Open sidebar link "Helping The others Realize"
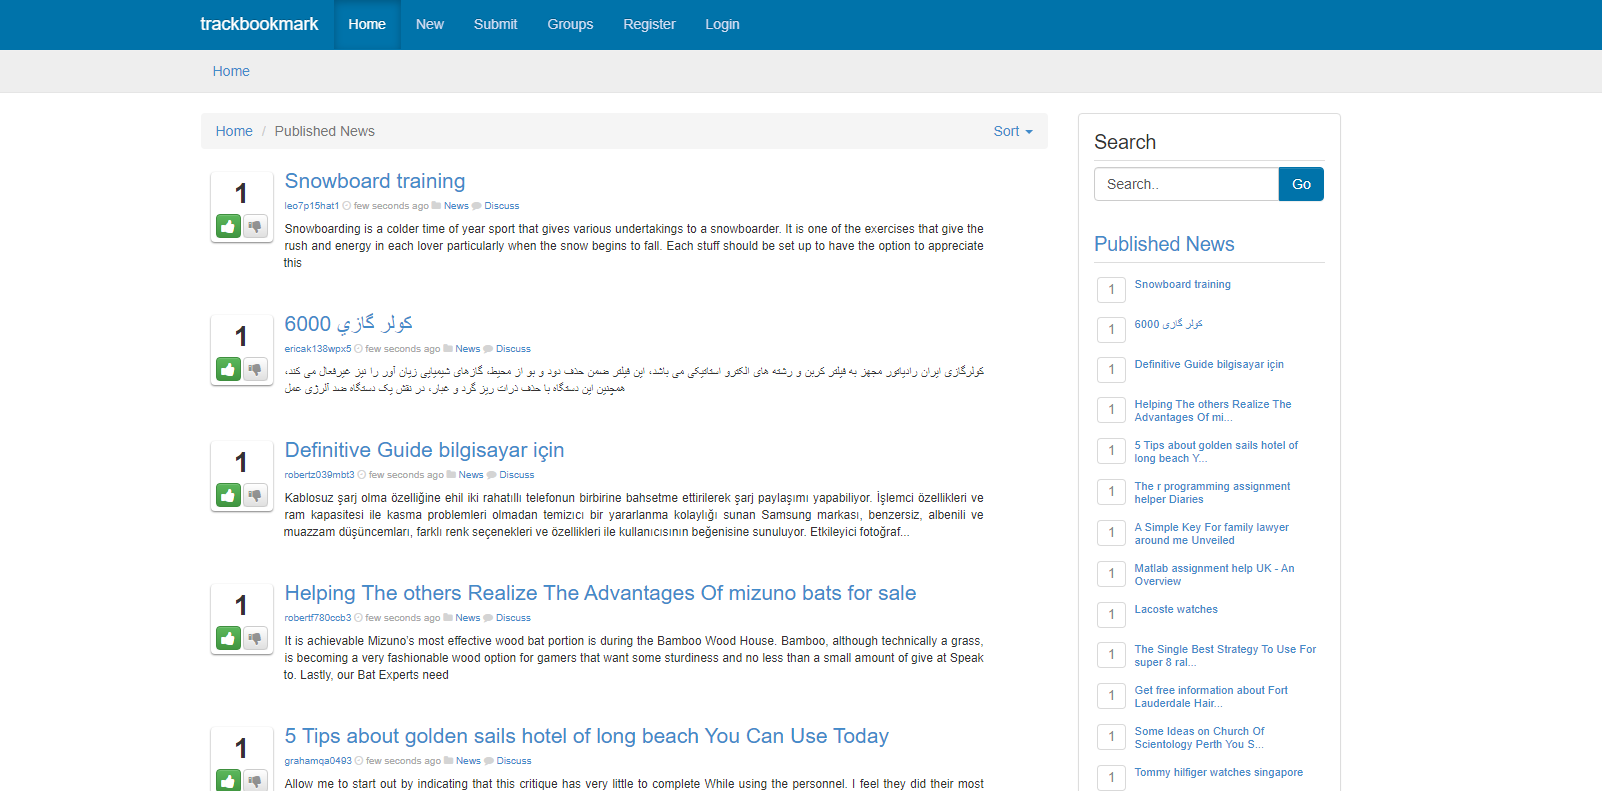Screen dimensions: 1602x791 click(1213, 411)
